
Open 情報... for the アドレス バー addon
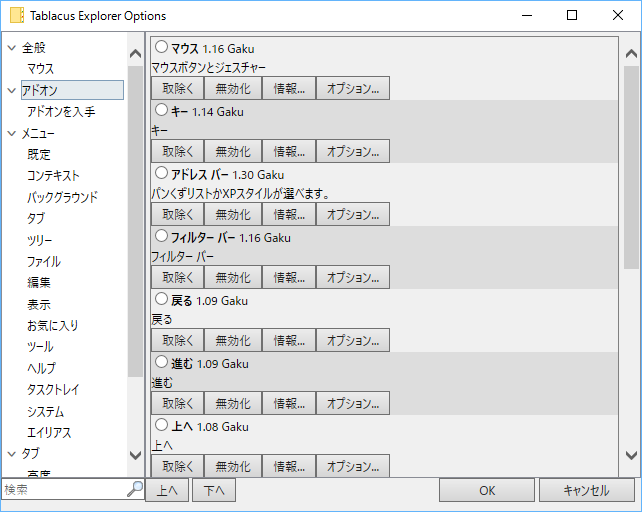(289, 214)
